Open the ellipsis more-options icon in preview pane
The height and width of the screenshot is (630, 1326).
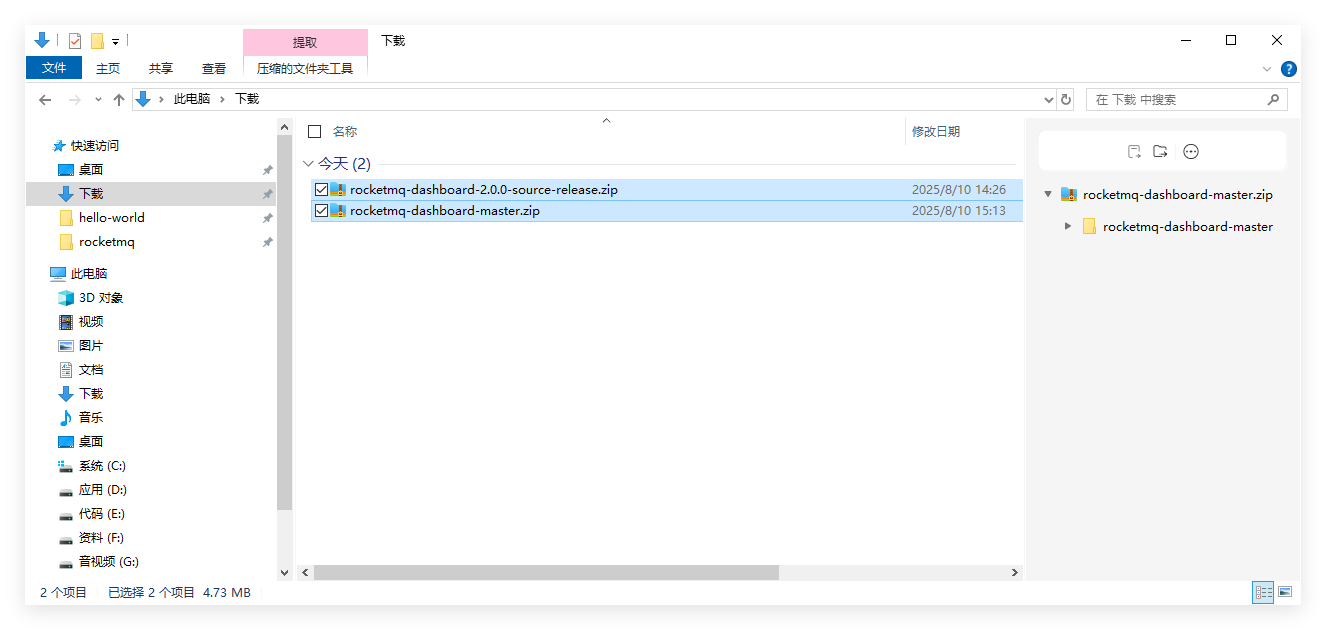pos(1189,151)
